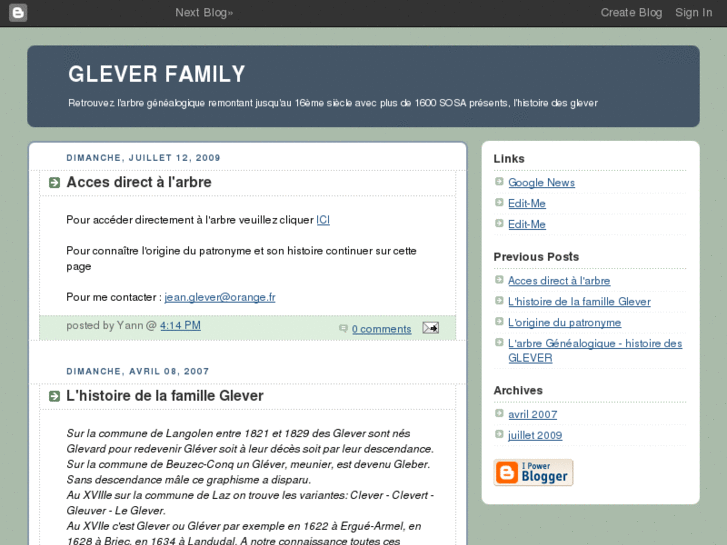Open the L'origine du patronyme link
The image size is (727, 545).
point(564,323)
